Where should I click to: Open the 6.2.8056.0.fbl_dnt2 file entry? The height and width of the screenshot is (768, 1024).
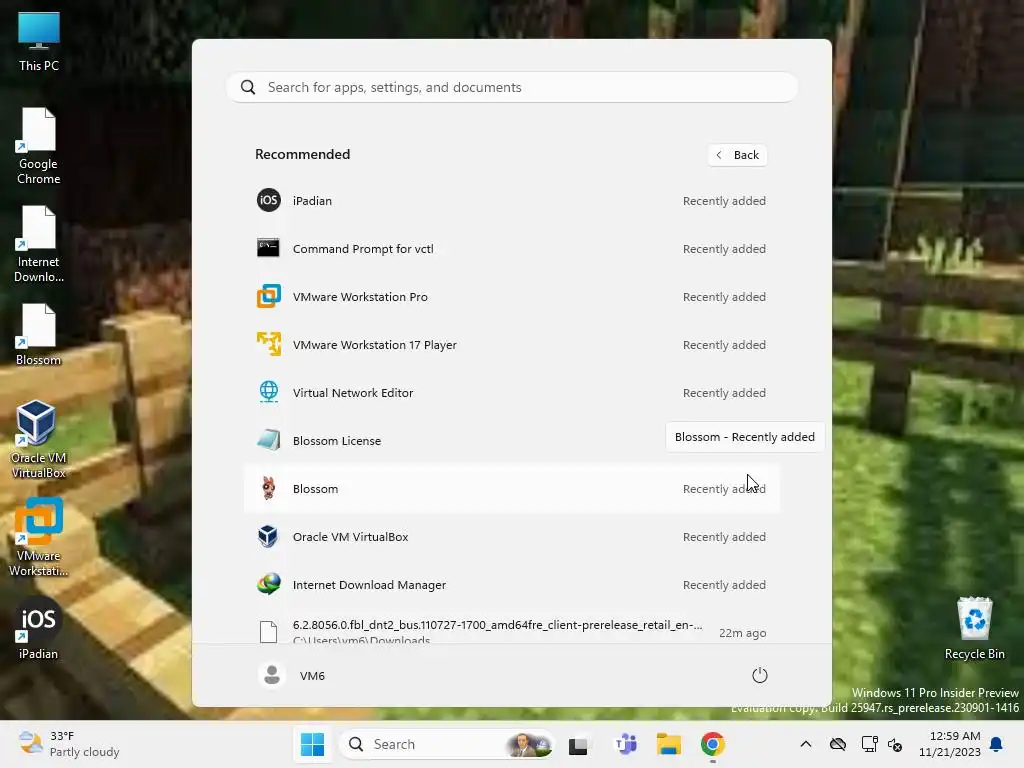(511, 631)
